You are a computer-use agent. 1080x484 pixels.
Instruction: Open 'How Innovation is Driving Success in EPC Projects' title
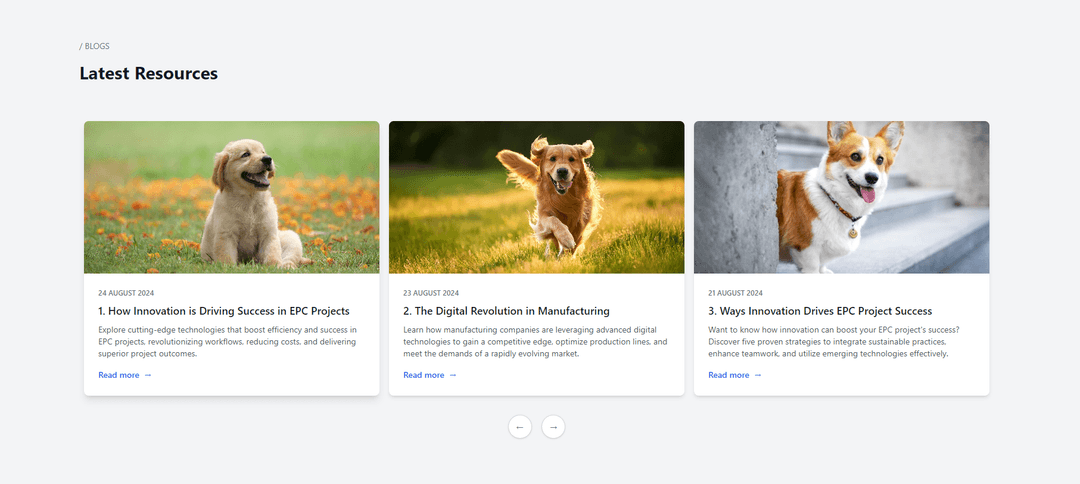223,311
